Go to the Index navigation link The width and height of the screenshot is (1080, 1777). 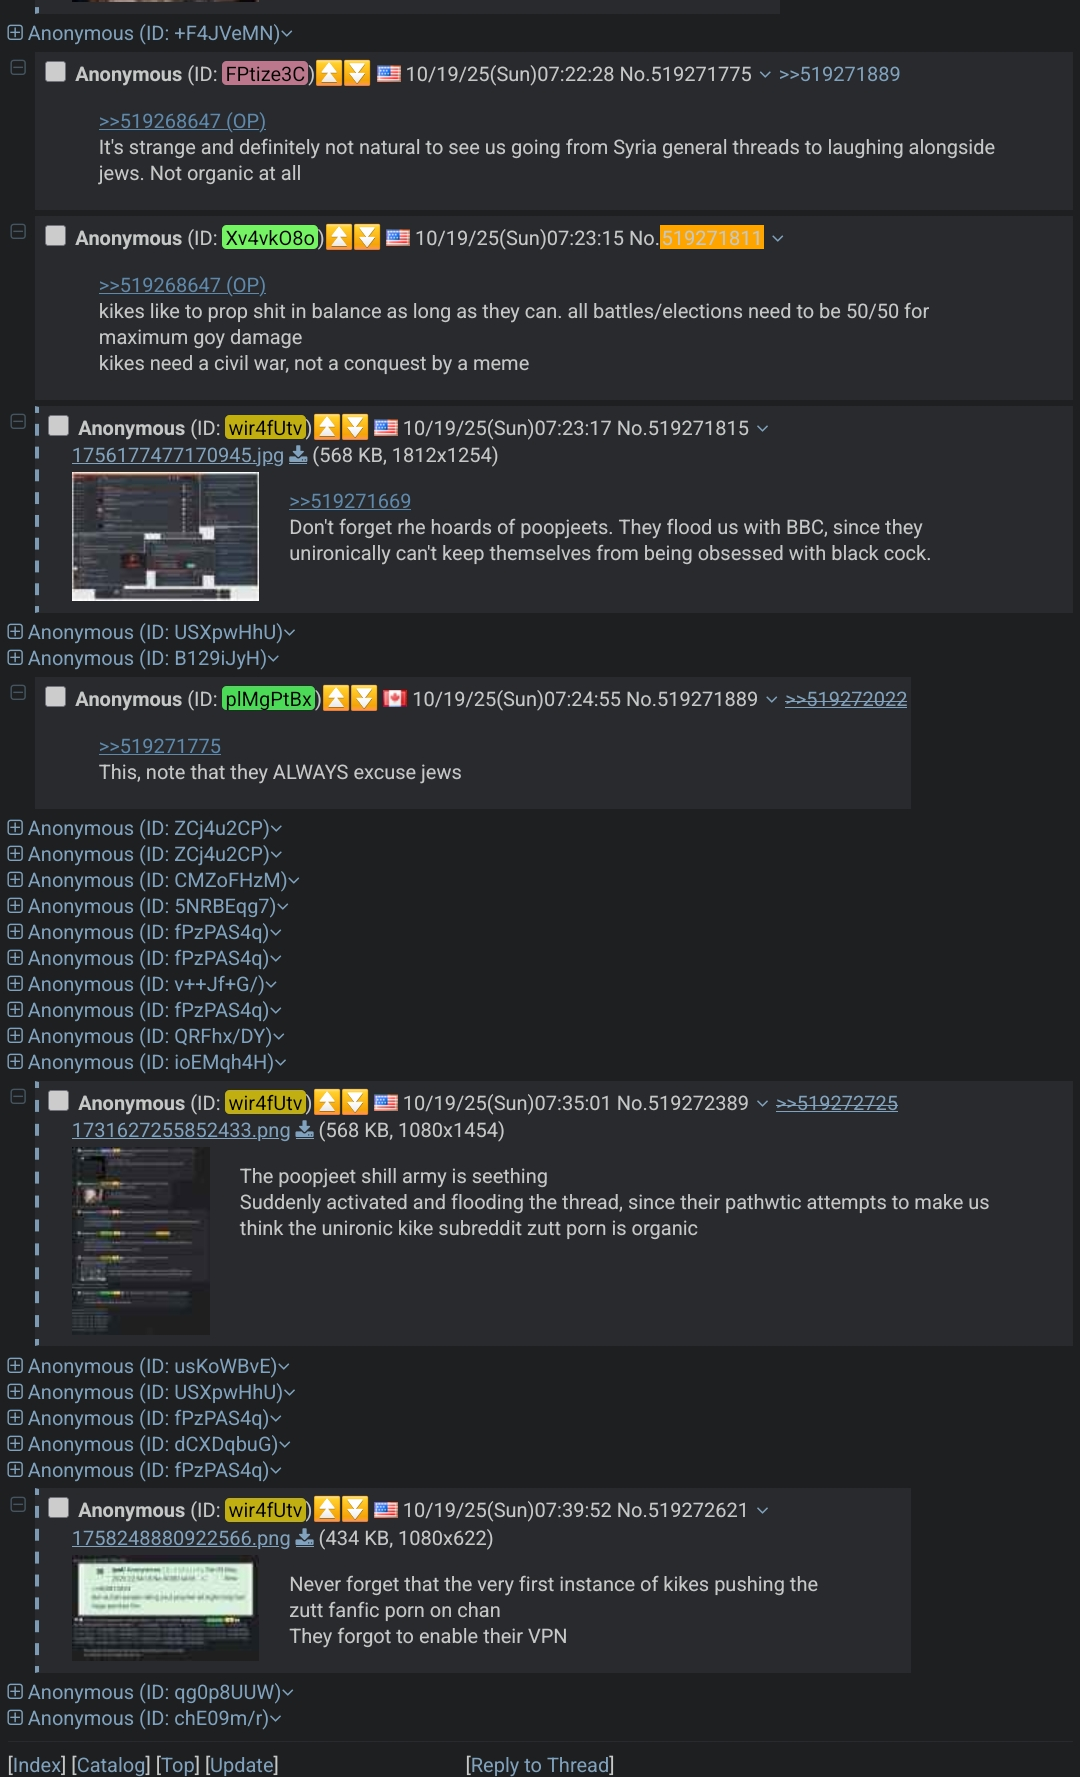tap(37, 1765)
